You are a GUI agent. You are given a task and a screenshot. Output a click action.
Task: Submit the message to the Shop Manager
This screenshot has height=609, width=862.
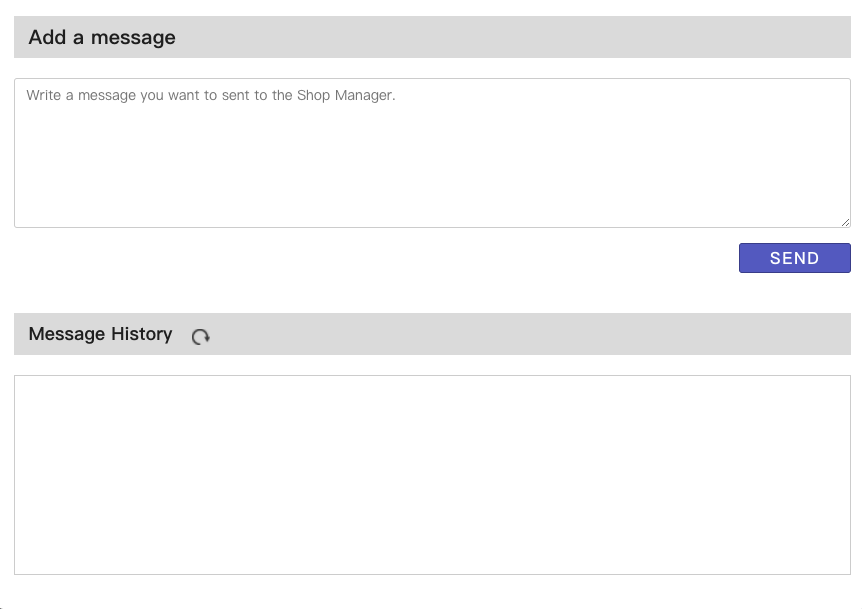tap(794, 258)
